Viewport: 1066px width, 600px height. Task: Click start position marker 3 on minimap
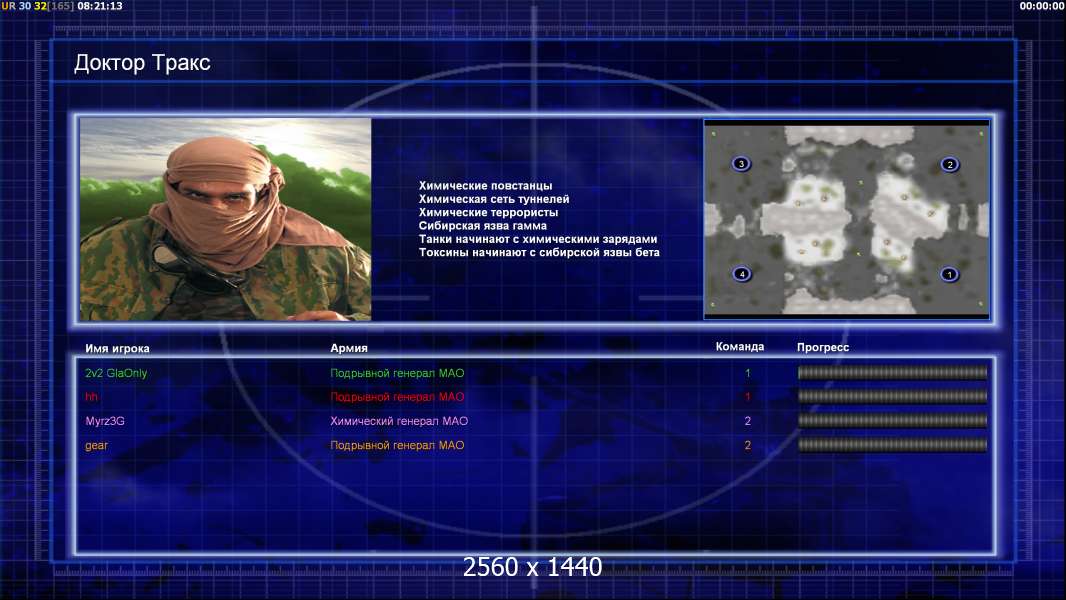(x=741, y=164)
